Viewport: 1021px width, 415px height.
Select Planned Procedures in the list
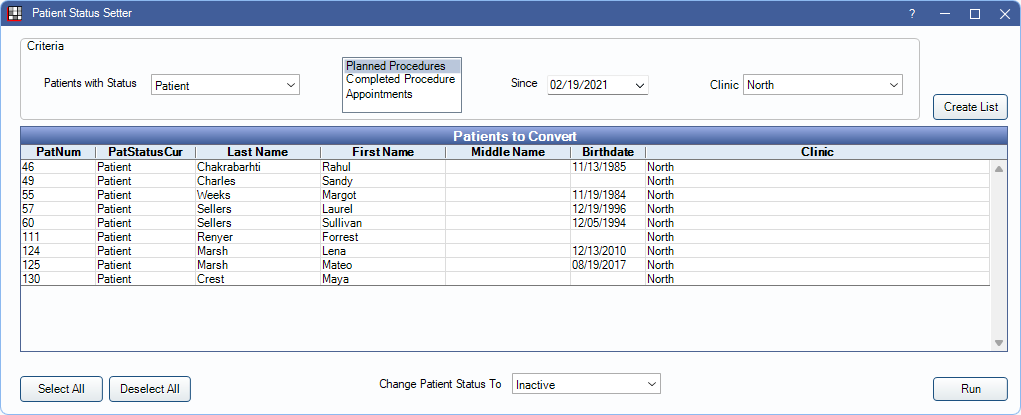pos(396,66)
